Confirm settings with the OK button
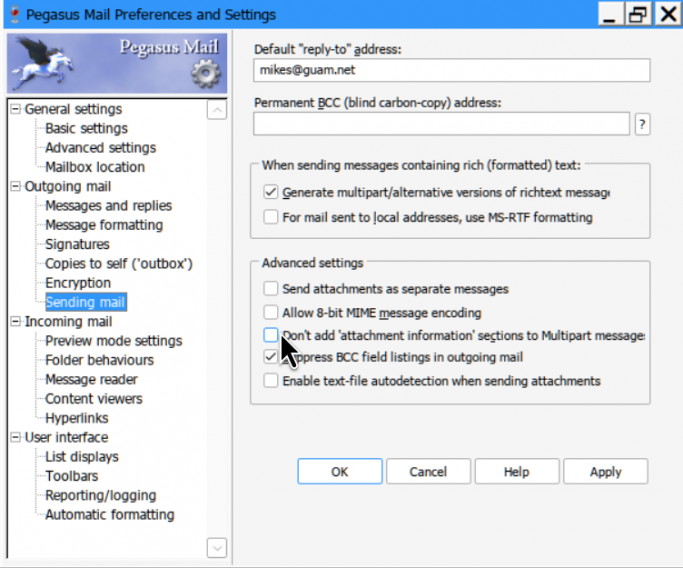This screenshot has width=683, height=568. [x=340, y=471]
